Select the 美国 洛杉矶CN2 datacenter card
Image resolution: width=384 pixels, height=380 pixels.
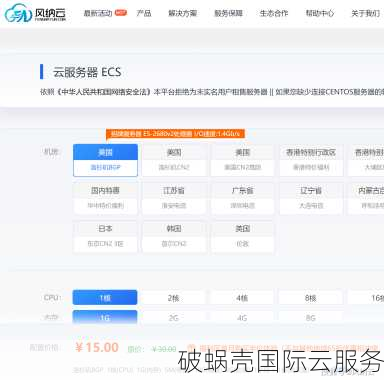coord(174,160)
